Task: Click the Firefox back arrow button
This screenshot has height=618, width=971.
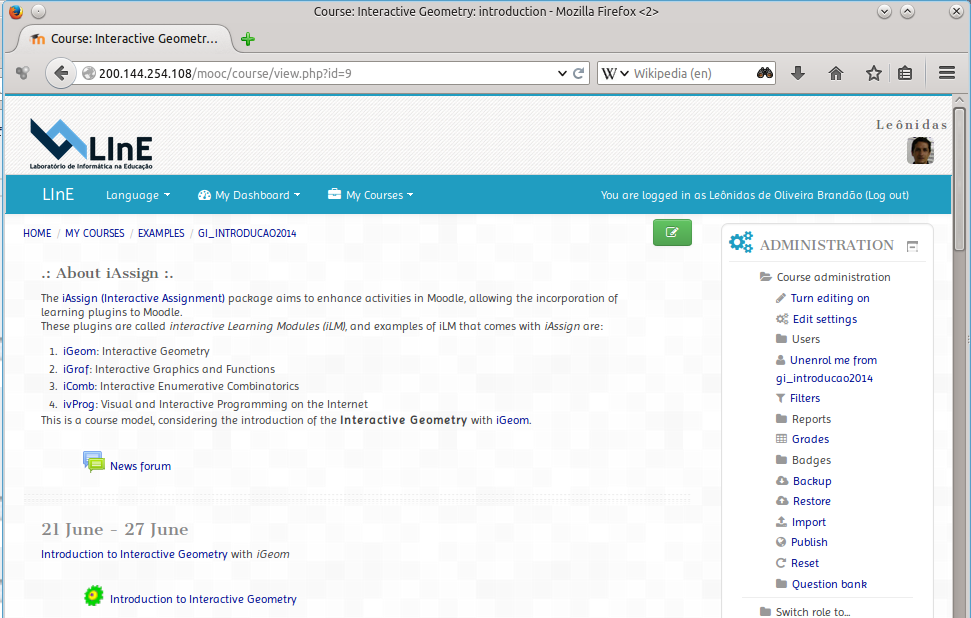Action: [x=60, y=73]
